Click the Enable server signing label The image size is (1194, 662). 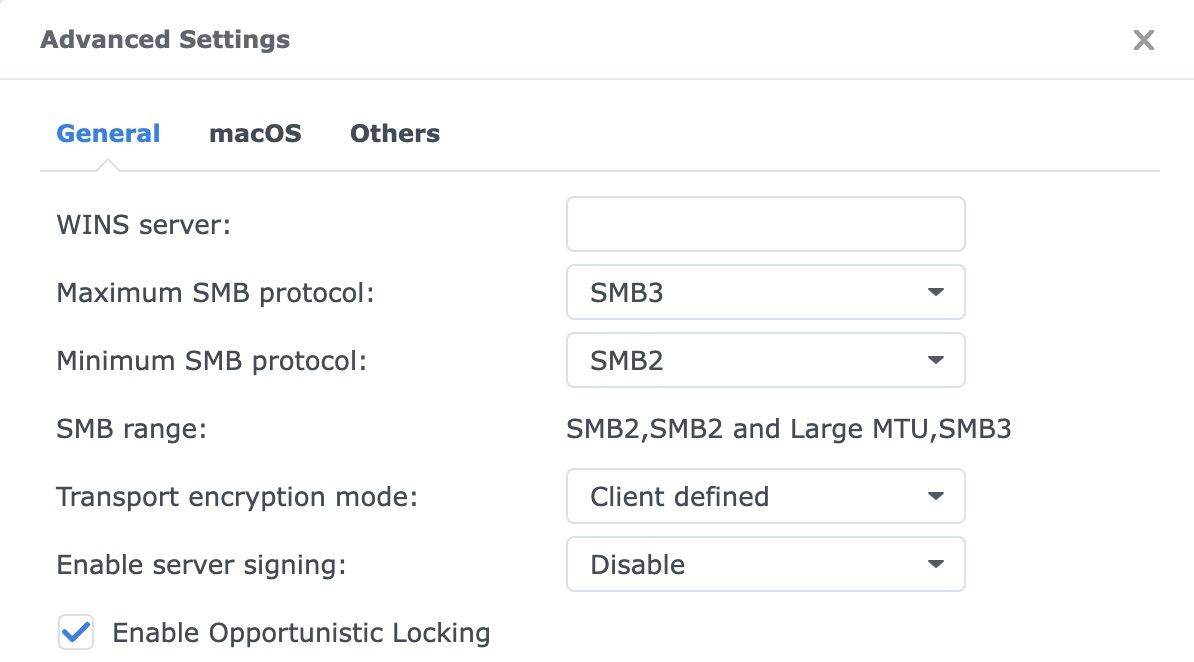(x=201, y=565)
